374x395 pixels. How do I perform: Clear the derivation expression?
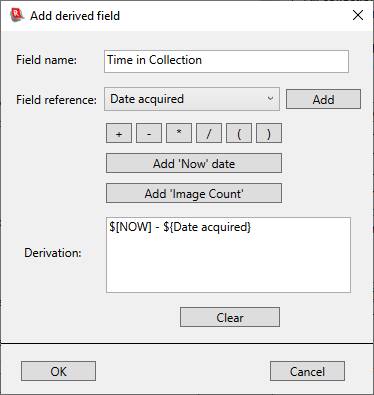click(230, 317)
